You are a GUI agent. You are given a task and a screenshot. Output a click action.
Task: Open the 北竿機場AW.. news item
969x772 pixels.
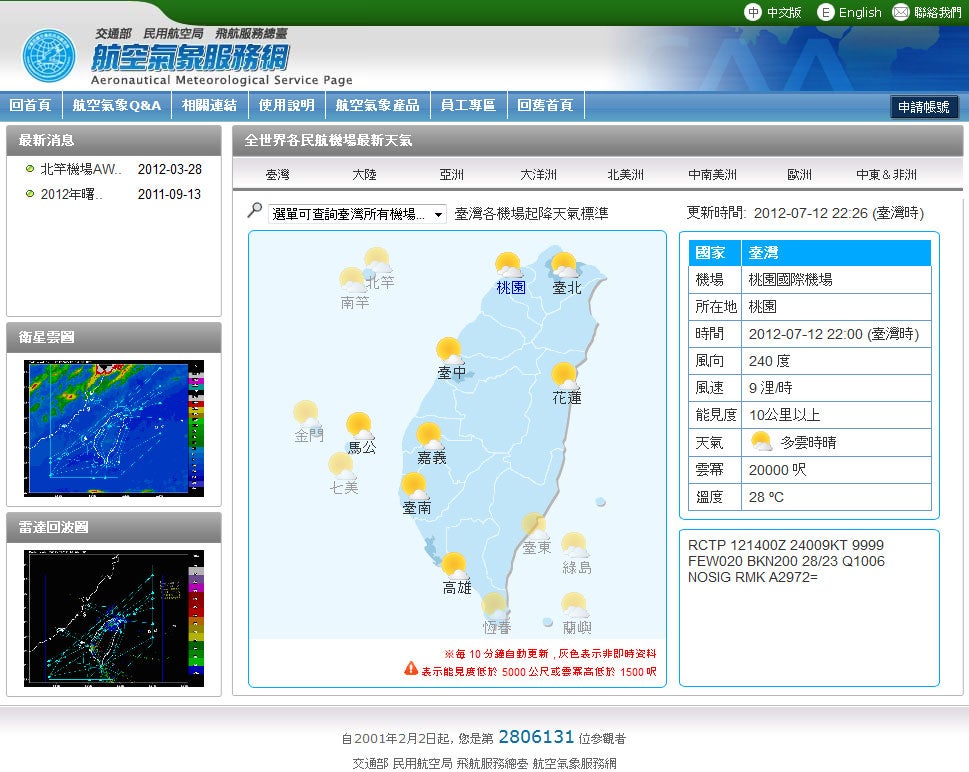point(80,169)
